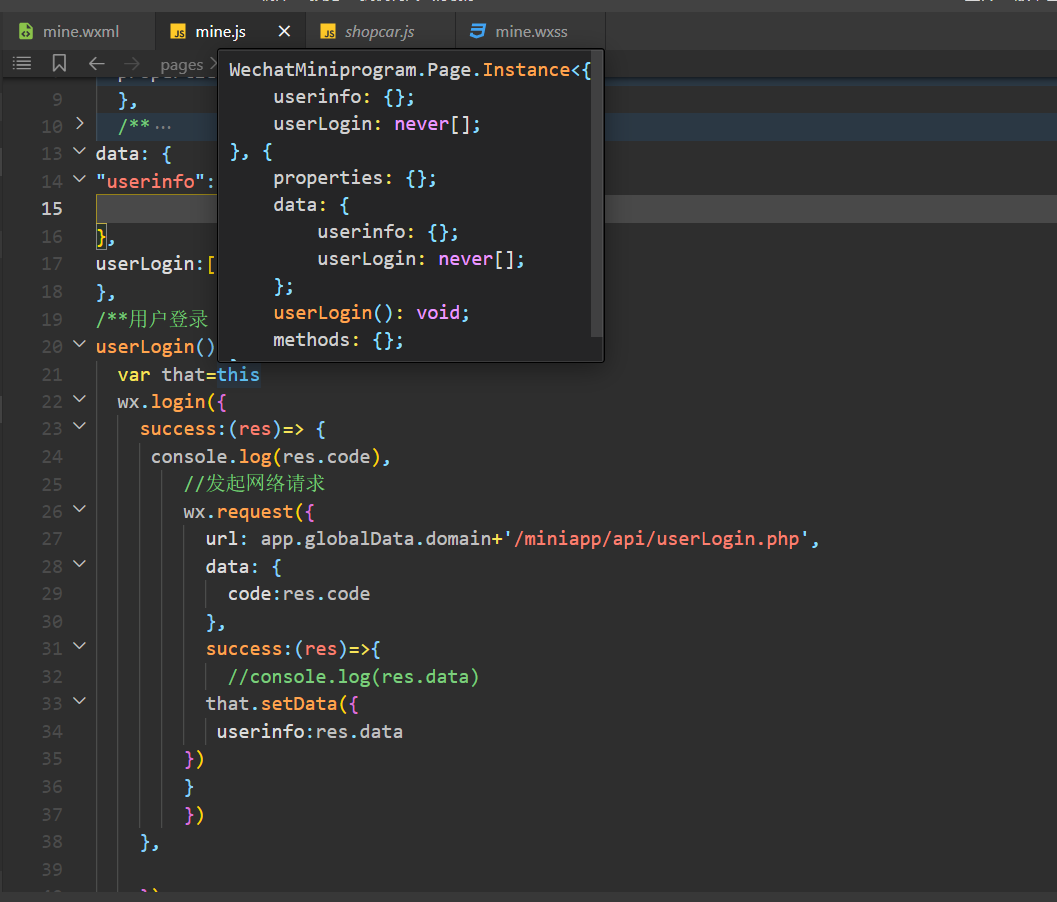Collapse the wx.request call at line 26
This screenshot has height=902, width=1057.
click(80, 509)
